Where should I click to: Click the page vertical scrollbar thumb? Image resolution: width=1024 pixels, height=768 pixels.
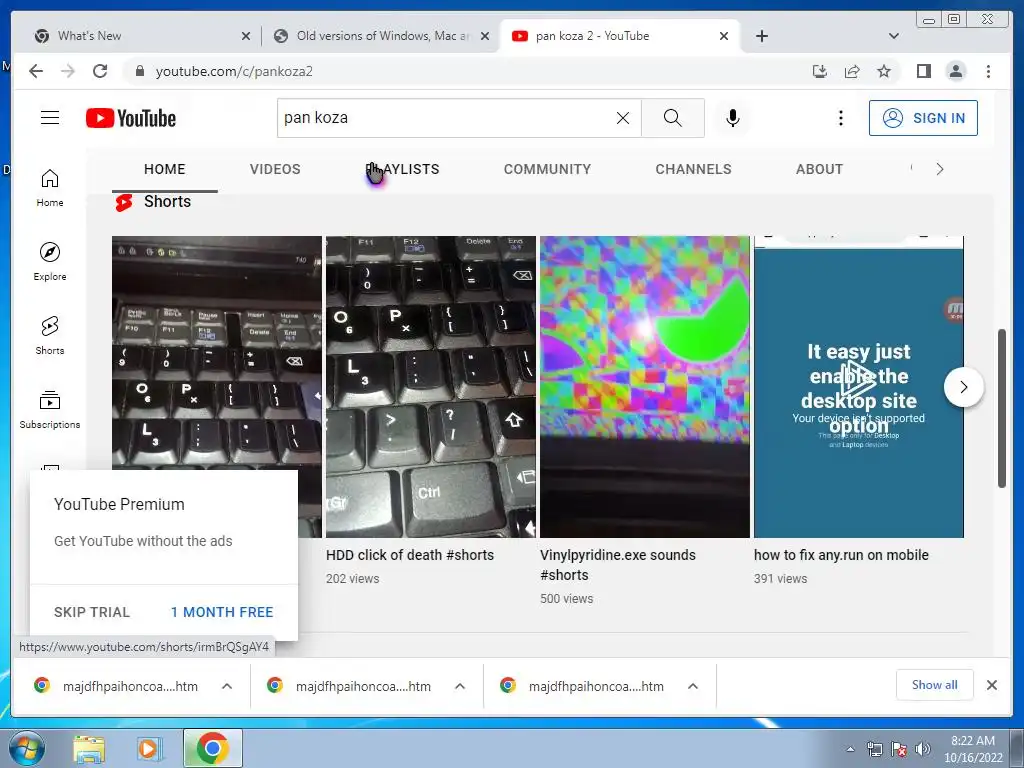[1001, 408]
